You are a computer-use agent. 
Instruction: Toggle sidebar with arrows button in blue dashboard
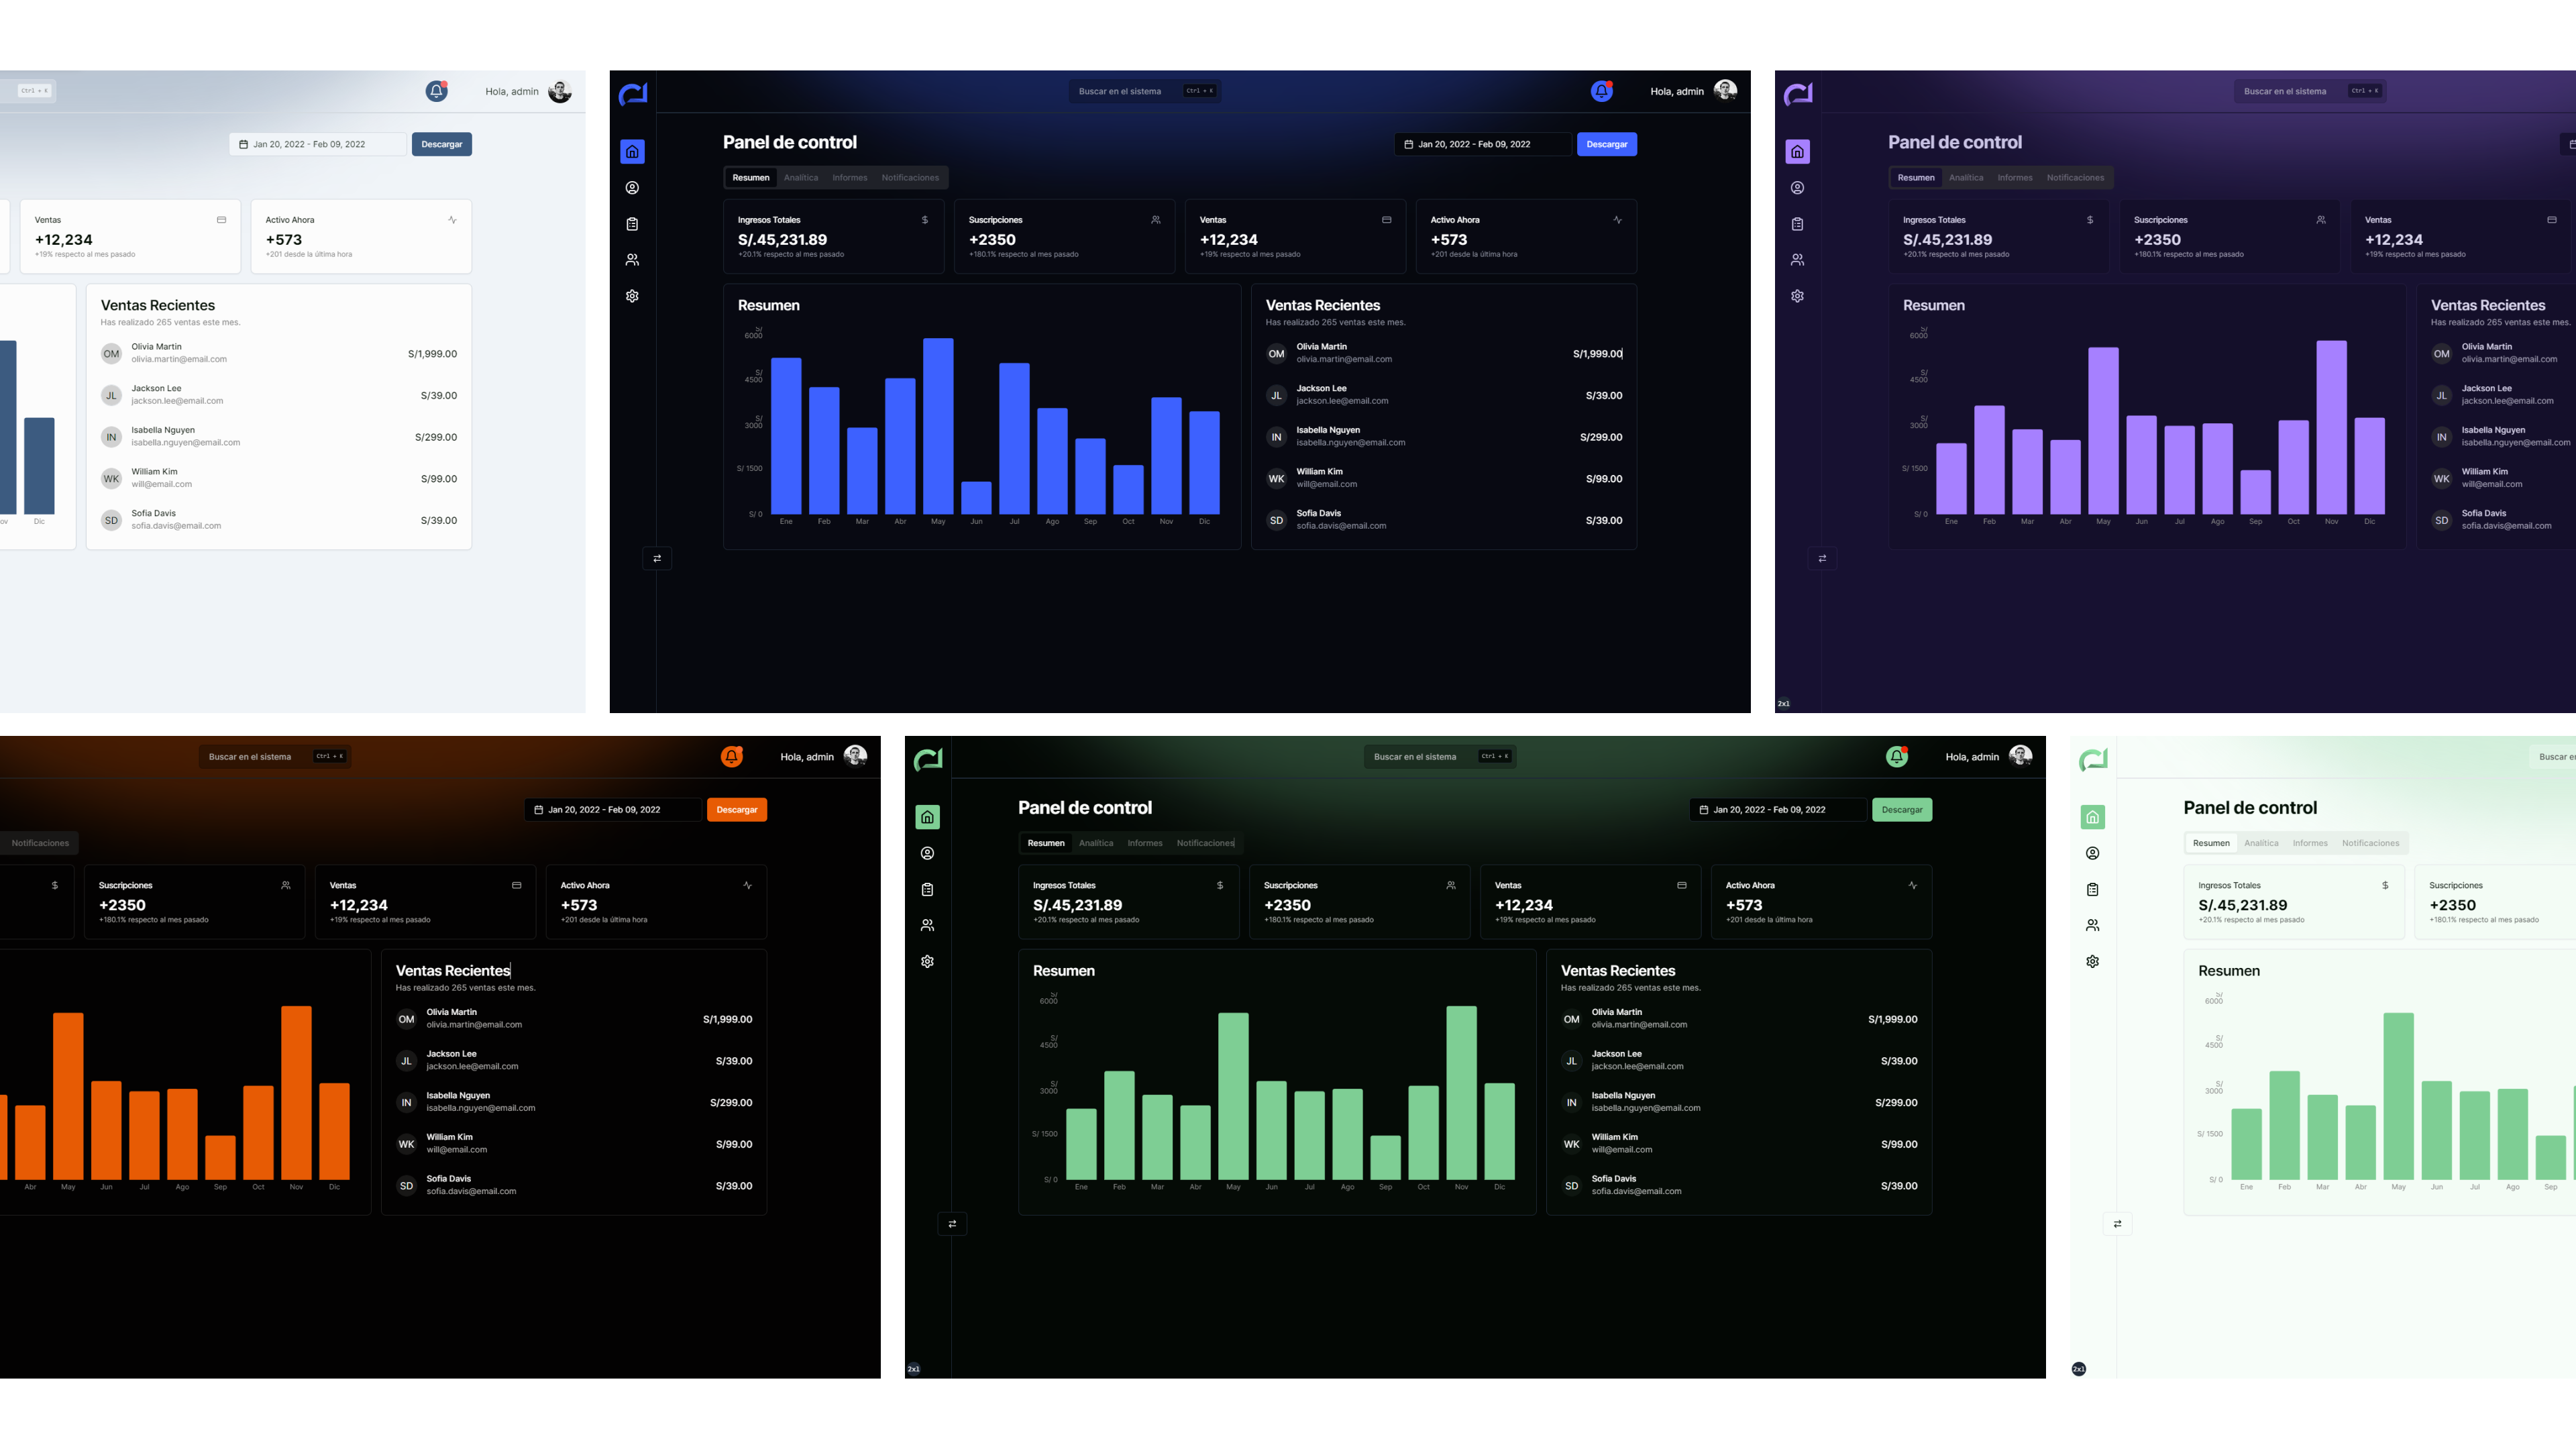click(x=657, y=559)
